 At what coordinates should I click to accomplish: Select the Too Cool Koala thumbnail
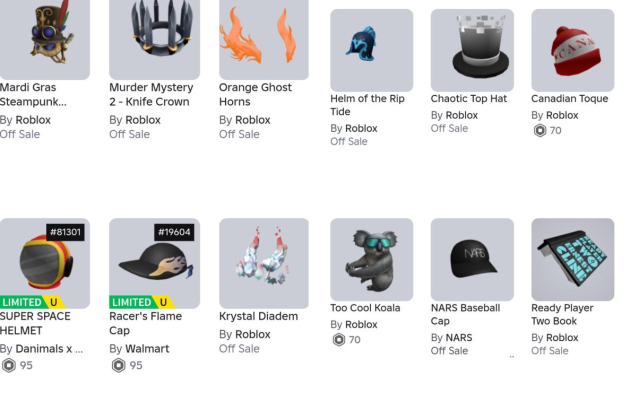(x=372, y=259)
